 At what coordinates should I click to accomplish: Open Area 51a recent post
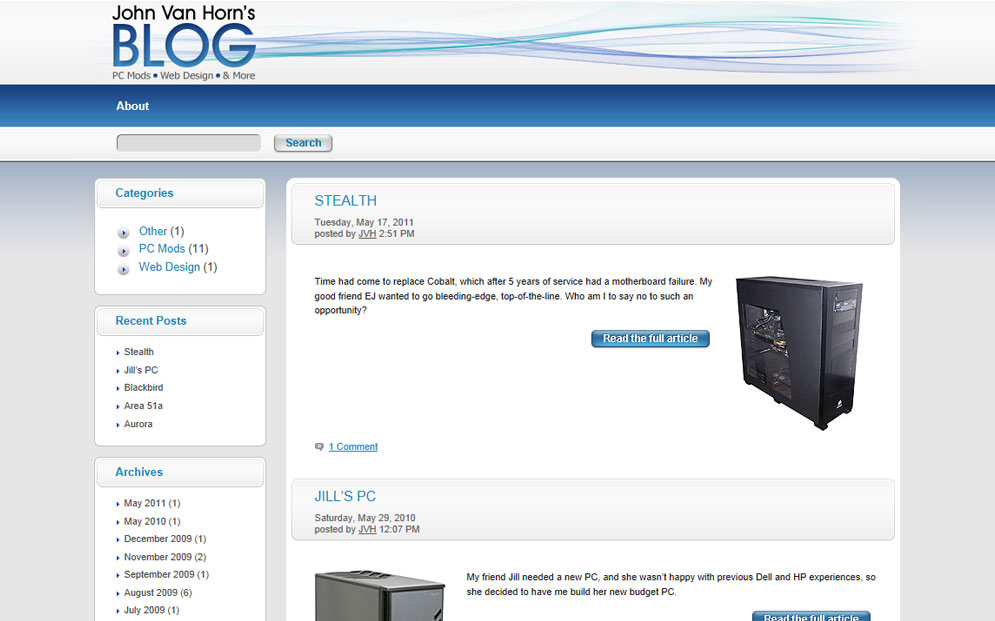[x=143, y=406]
